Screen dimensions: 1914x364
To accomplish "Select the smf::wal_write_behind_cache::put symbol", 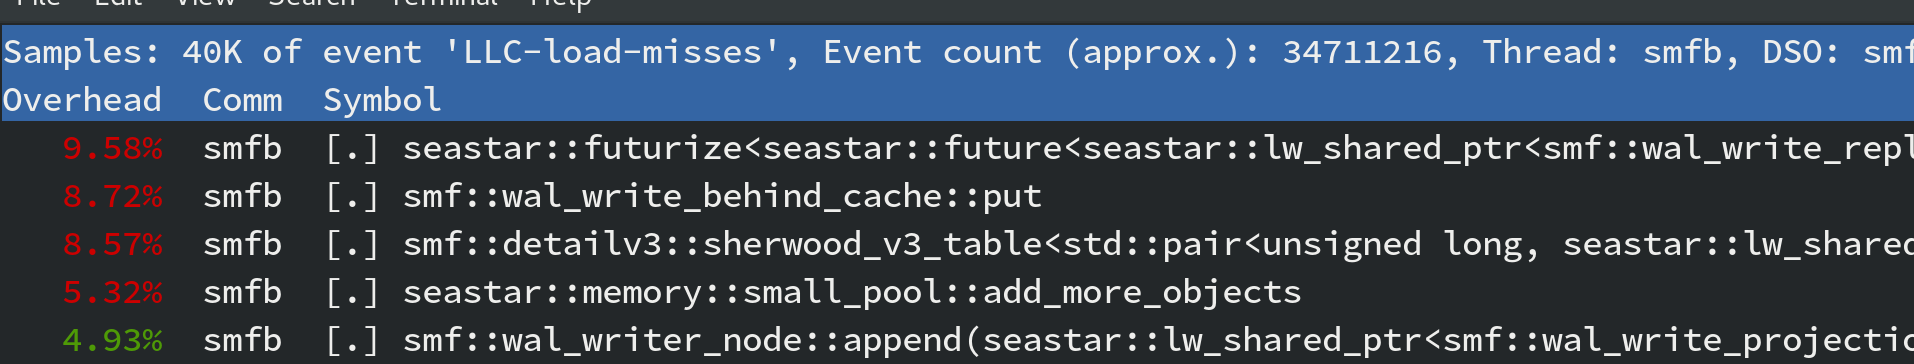I will pyautogui.click(x=722, y=196).
